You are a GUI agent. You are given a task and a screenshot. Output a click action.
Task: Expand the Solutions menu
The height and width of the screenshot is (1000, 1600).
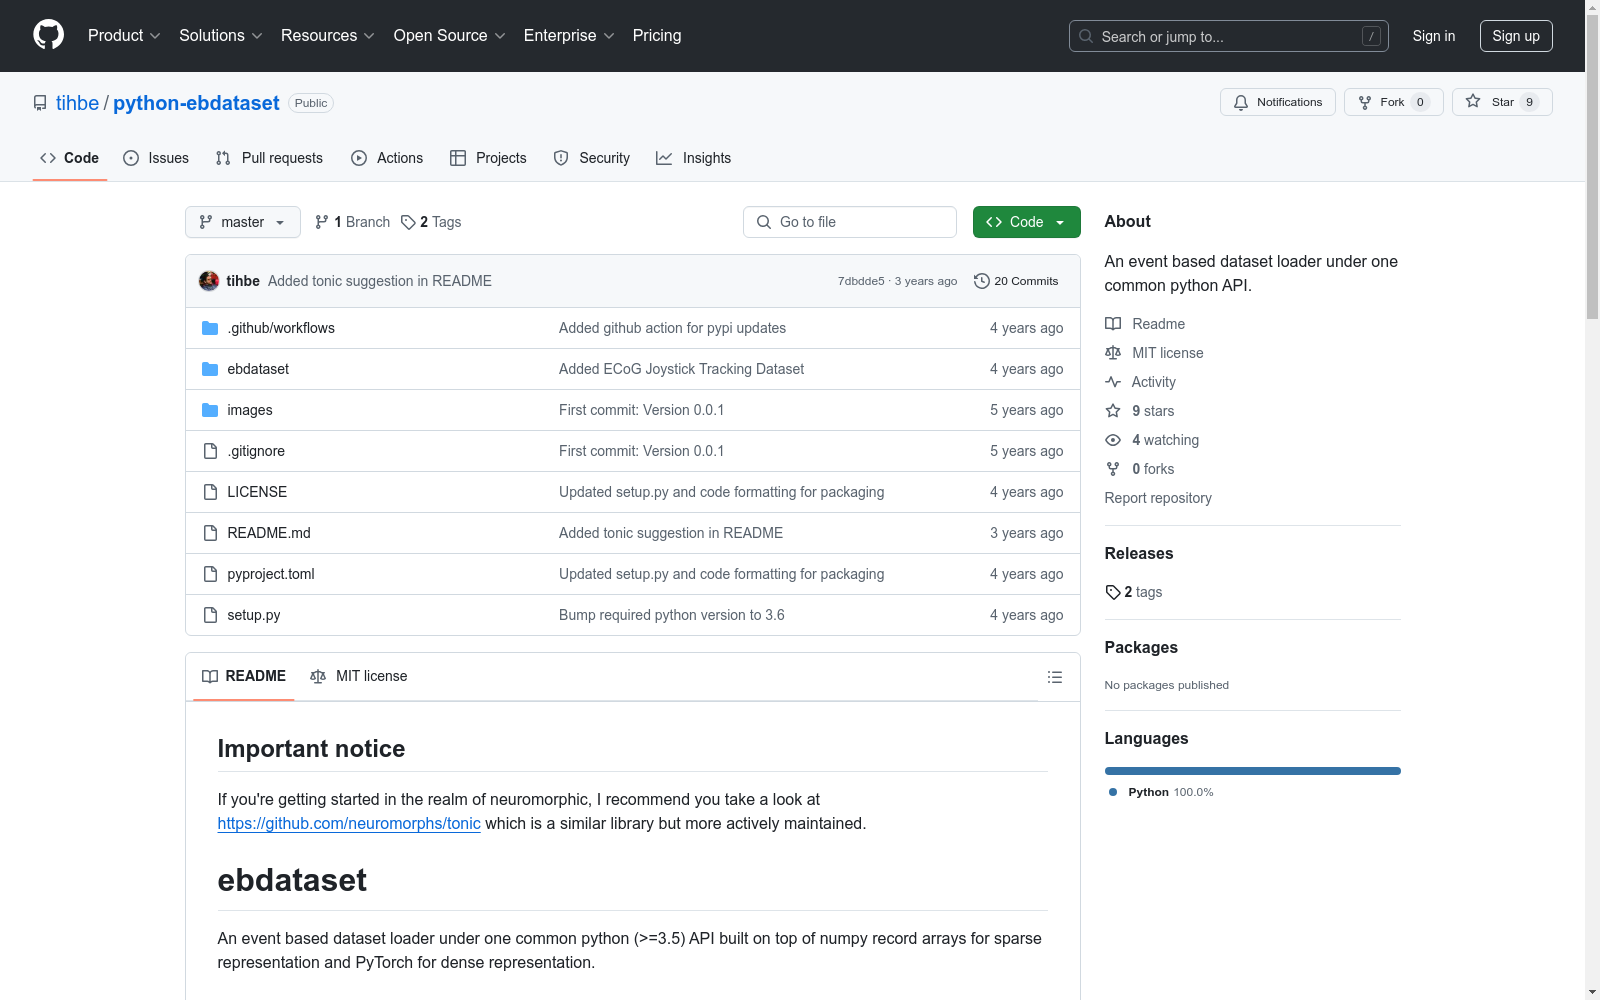pyautogui.click(x=221, y=35)
